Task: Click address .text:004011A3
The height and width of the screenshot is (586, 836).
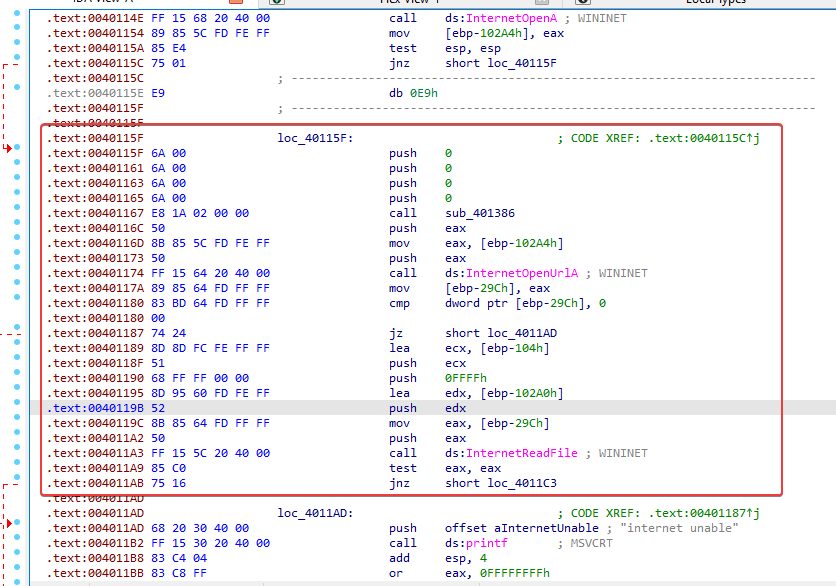Action: 95,453
